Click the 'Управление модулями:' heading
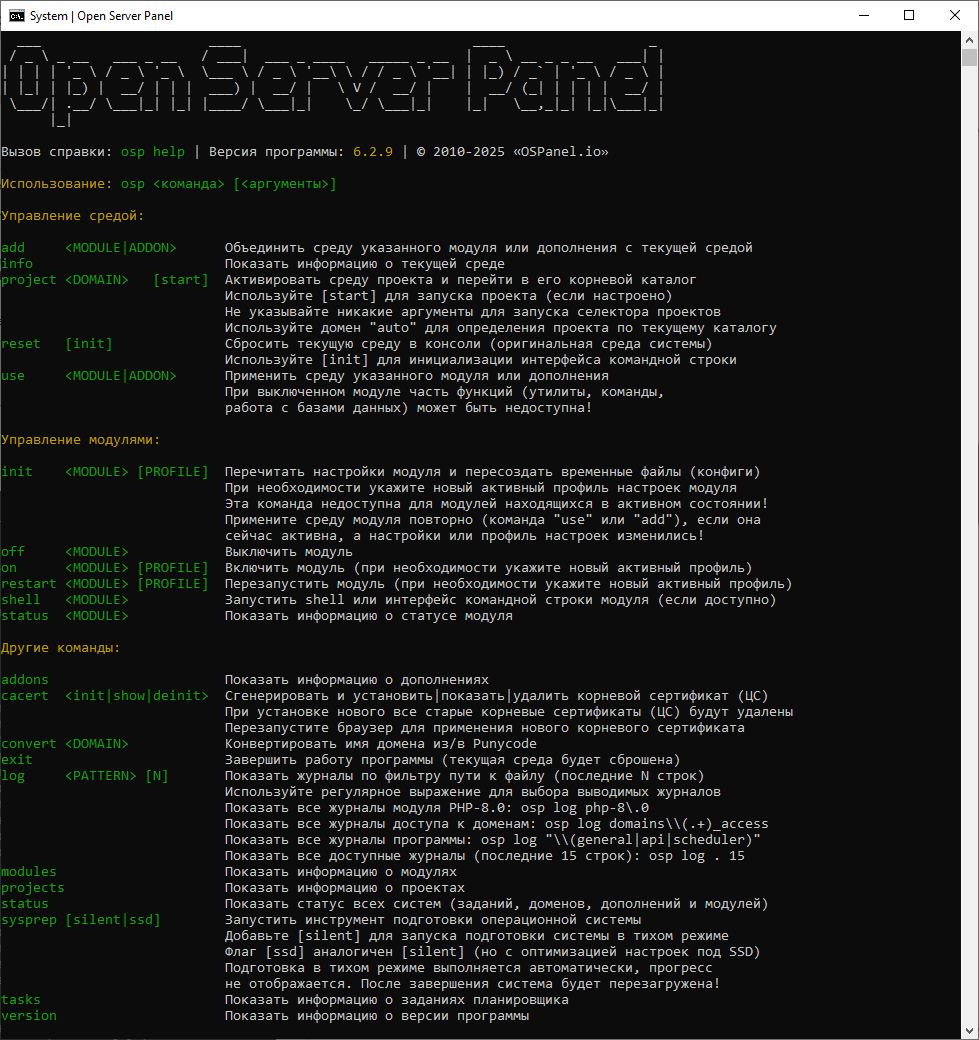Screen dimensions: 979x1040 tap(81, 440)
